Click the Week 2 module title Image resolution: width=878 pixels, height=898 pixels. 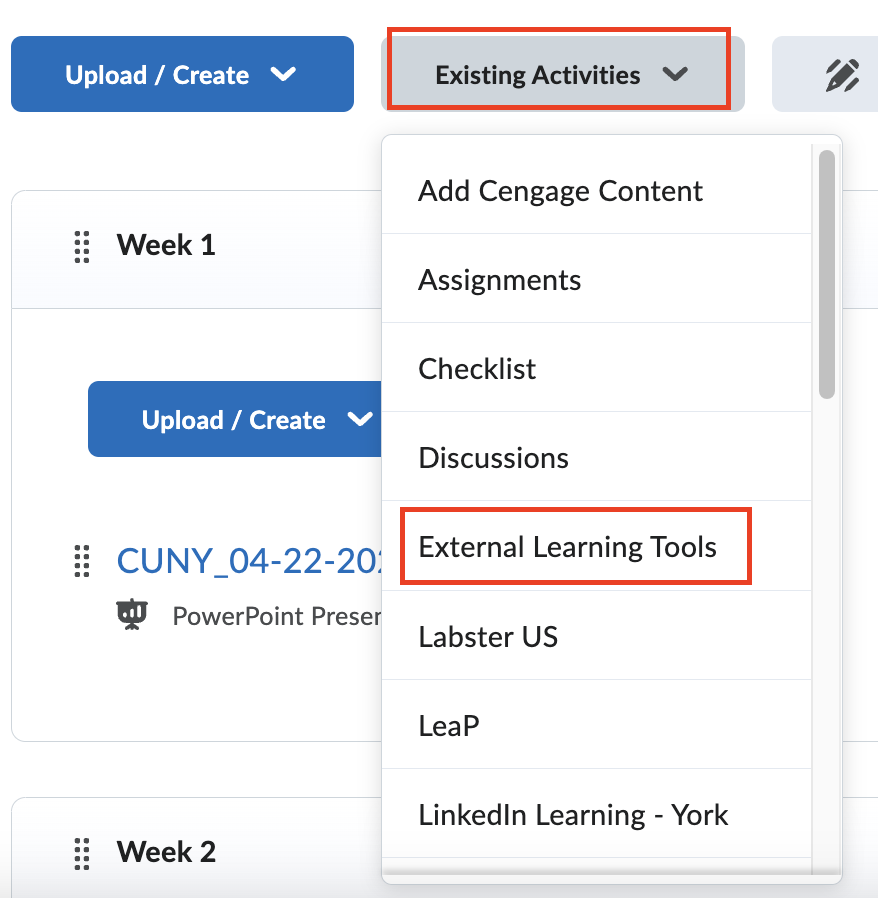(166, 852)
